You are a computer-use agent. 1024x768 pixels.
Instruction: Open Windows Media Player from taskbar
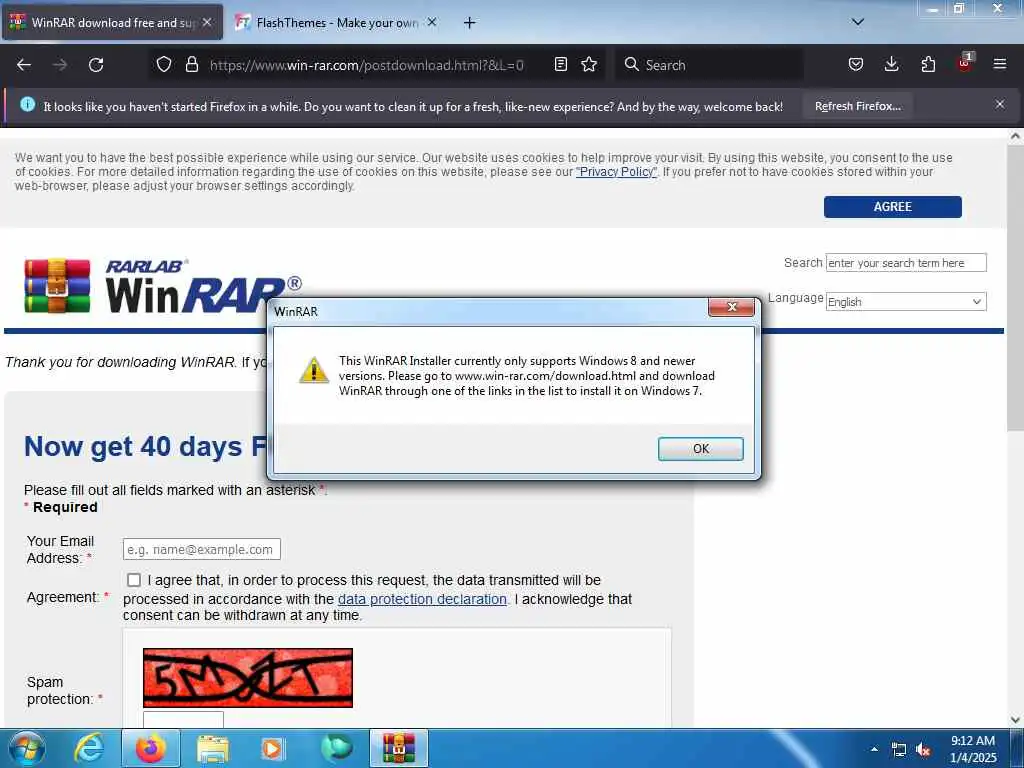(272, 748)
